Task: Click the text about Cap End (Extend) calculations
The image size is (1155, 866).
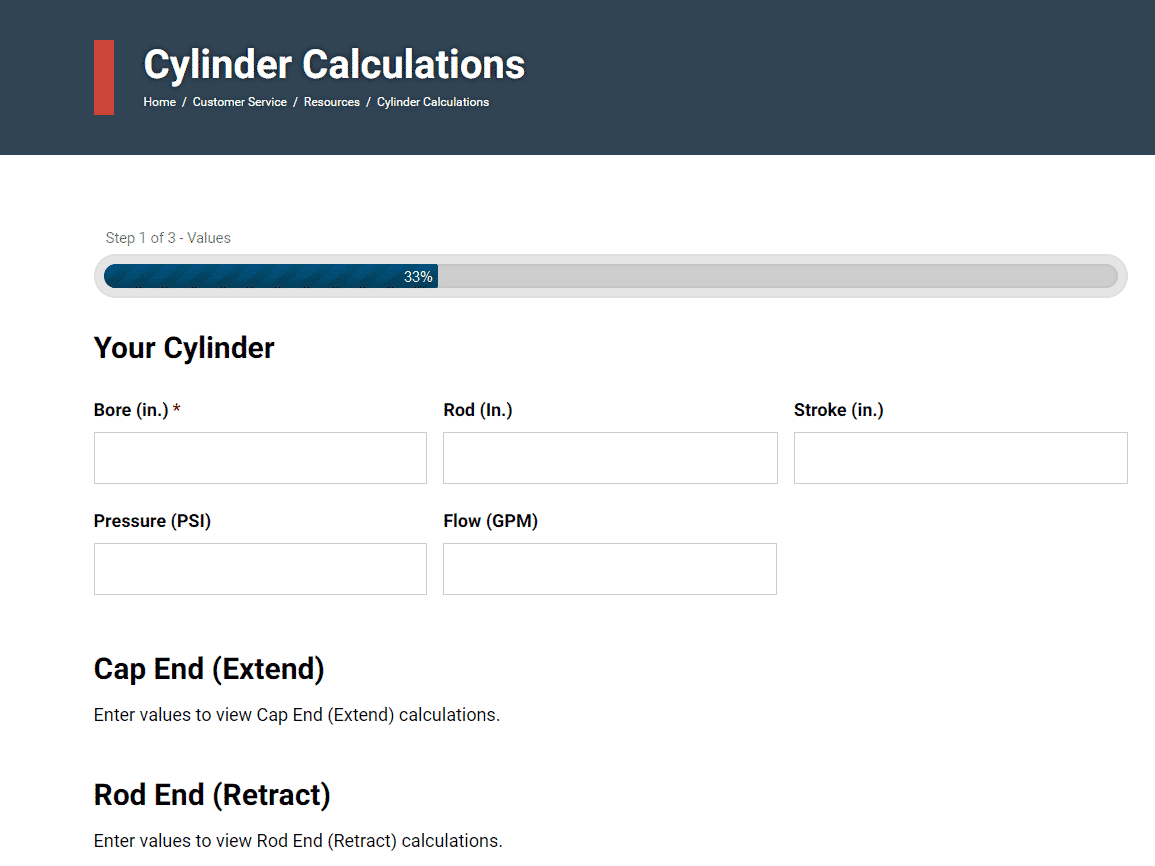Action: point(297,715)
